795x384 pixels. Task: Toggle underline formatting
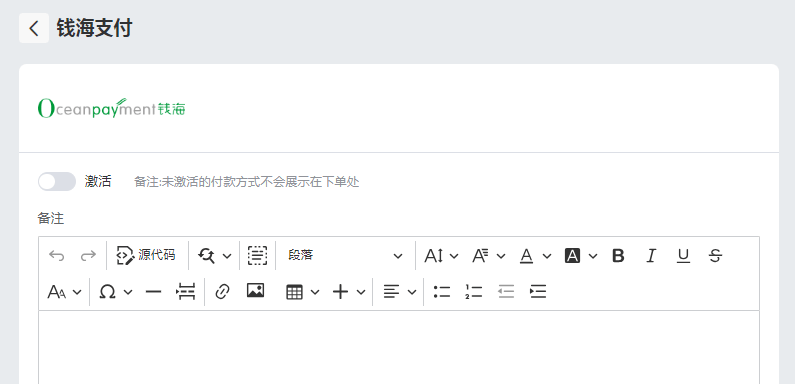pyautogui.click(x=683, y=256)
